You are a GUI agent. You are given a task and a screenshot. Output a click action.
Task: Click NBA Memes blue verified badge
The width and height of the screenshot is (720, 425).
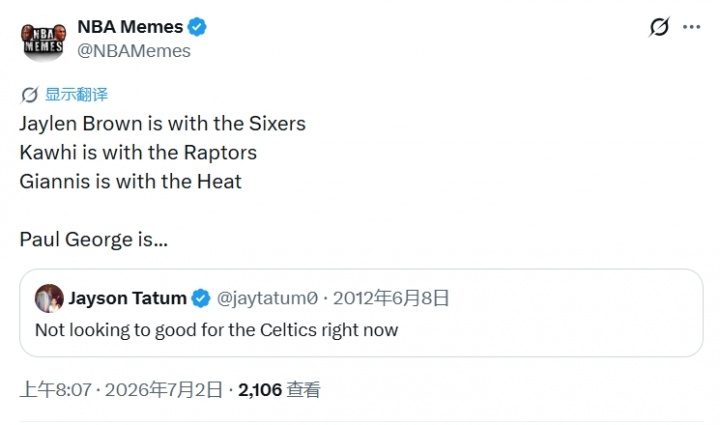pyautogui.click(x=197, y=27)
